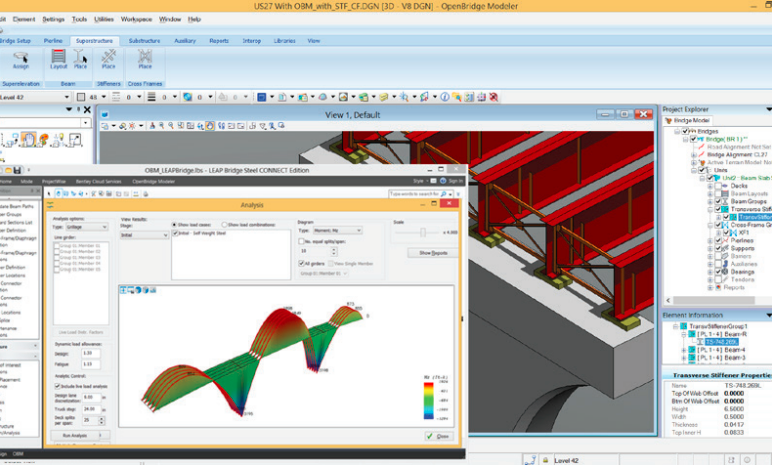
Task: Open the Utilities menu
Action: point(104,19)
